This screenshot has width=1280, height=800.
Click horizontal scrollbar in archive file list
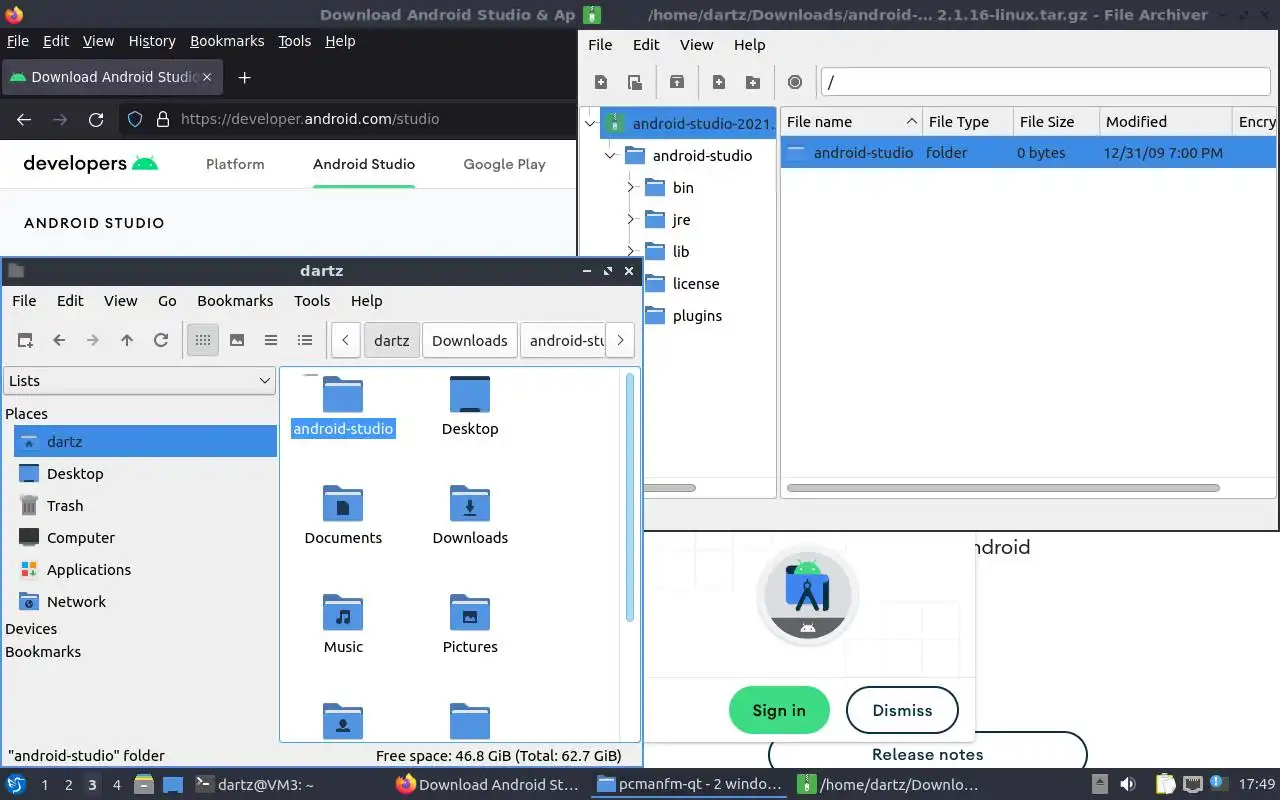(1003, 488)
